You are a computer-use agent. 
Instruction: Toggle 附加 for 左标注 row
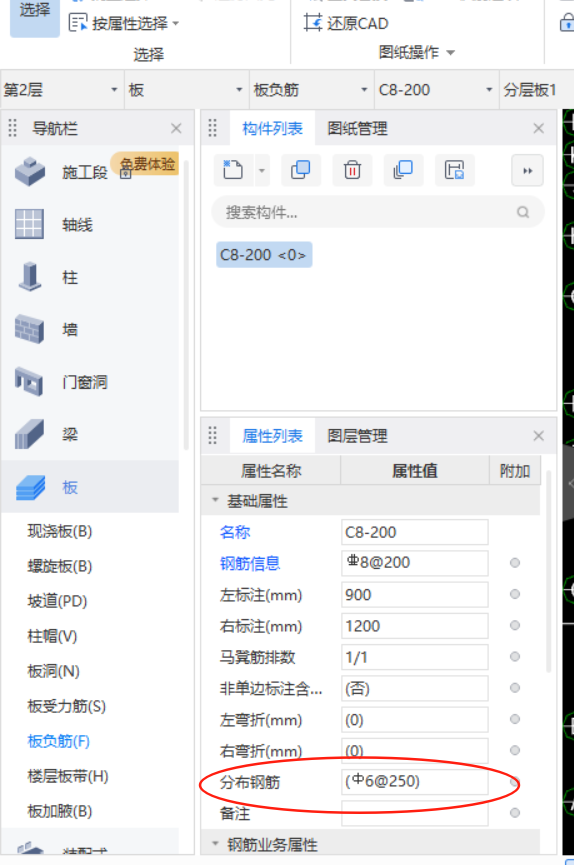(x=515, y=594)
